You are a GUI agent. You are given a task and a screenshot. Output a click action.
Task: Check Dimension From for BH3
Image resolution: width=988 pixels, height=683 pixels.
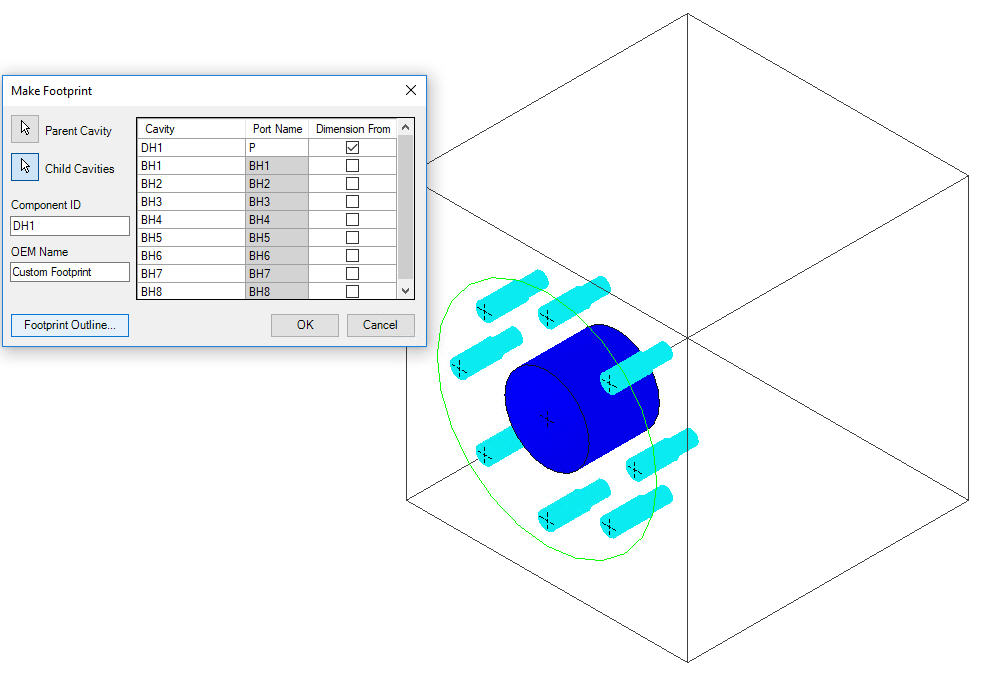[x=352, y=202]
